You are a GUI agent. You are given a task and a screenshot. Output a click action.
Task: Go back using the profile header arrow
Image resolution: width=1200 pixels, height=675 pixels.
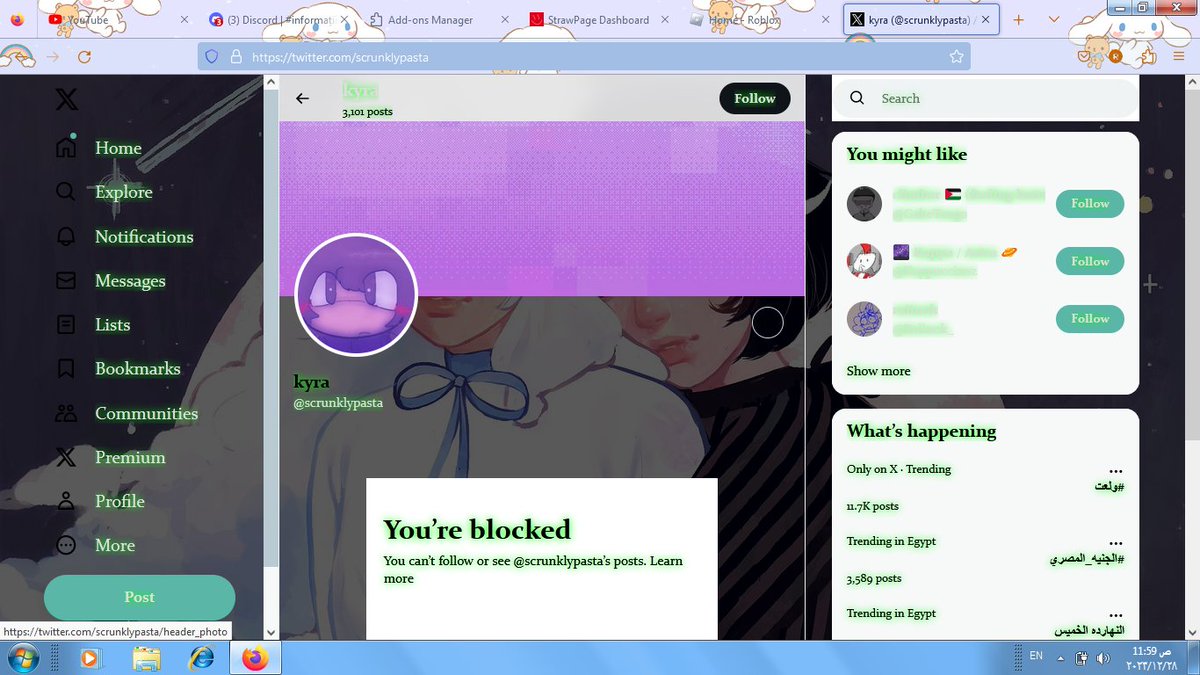pos(302,98)
